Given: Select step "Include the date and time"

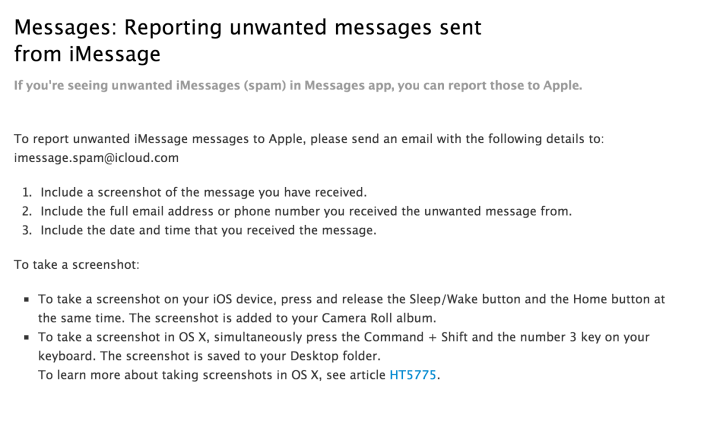Looking at the screenshot, I should [208, 230].
